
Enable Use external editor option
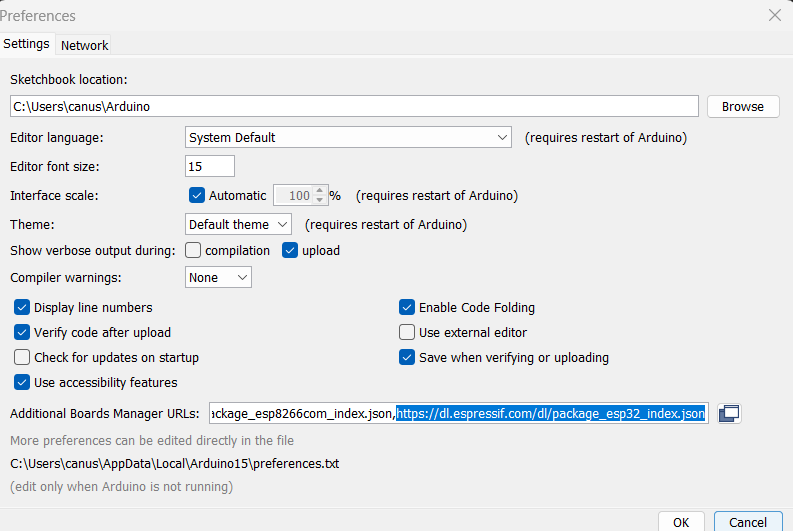tap(407, 333)
